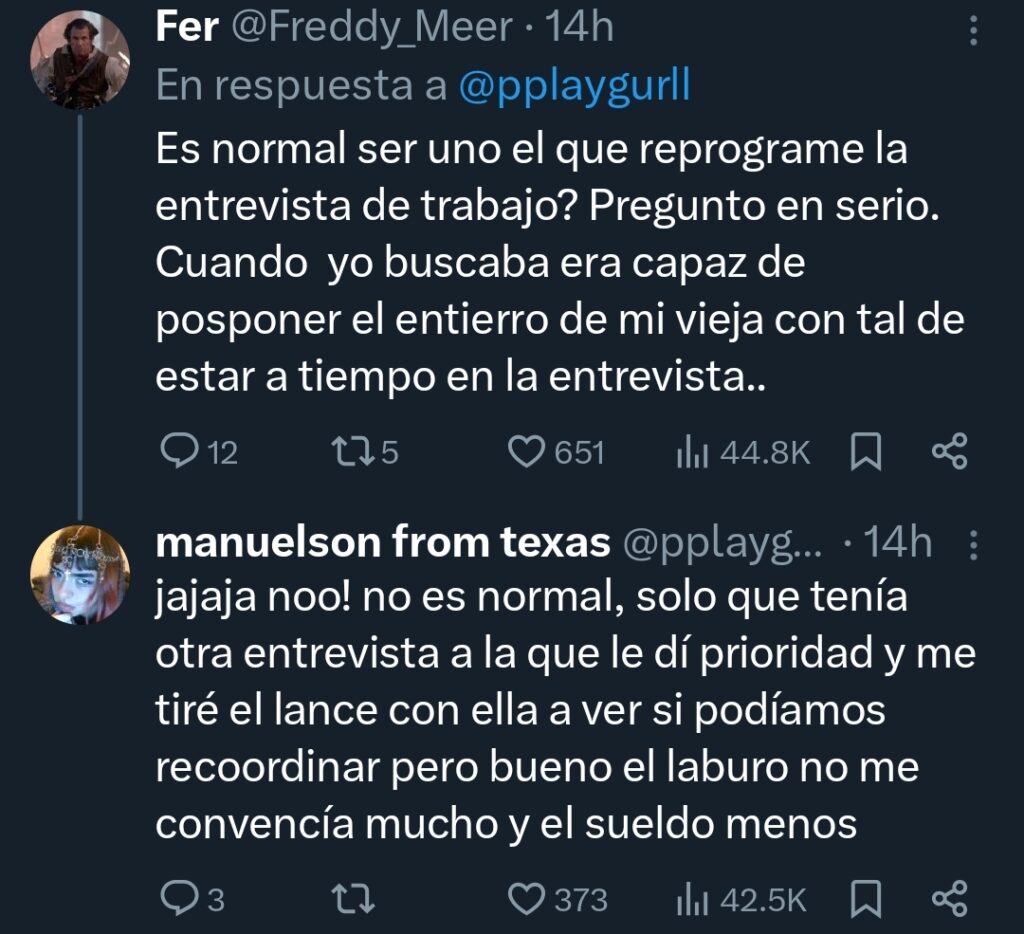The image size is (1024, 934).
Task: Open the @pplaygurll mention link
Action: click(574, 87)
